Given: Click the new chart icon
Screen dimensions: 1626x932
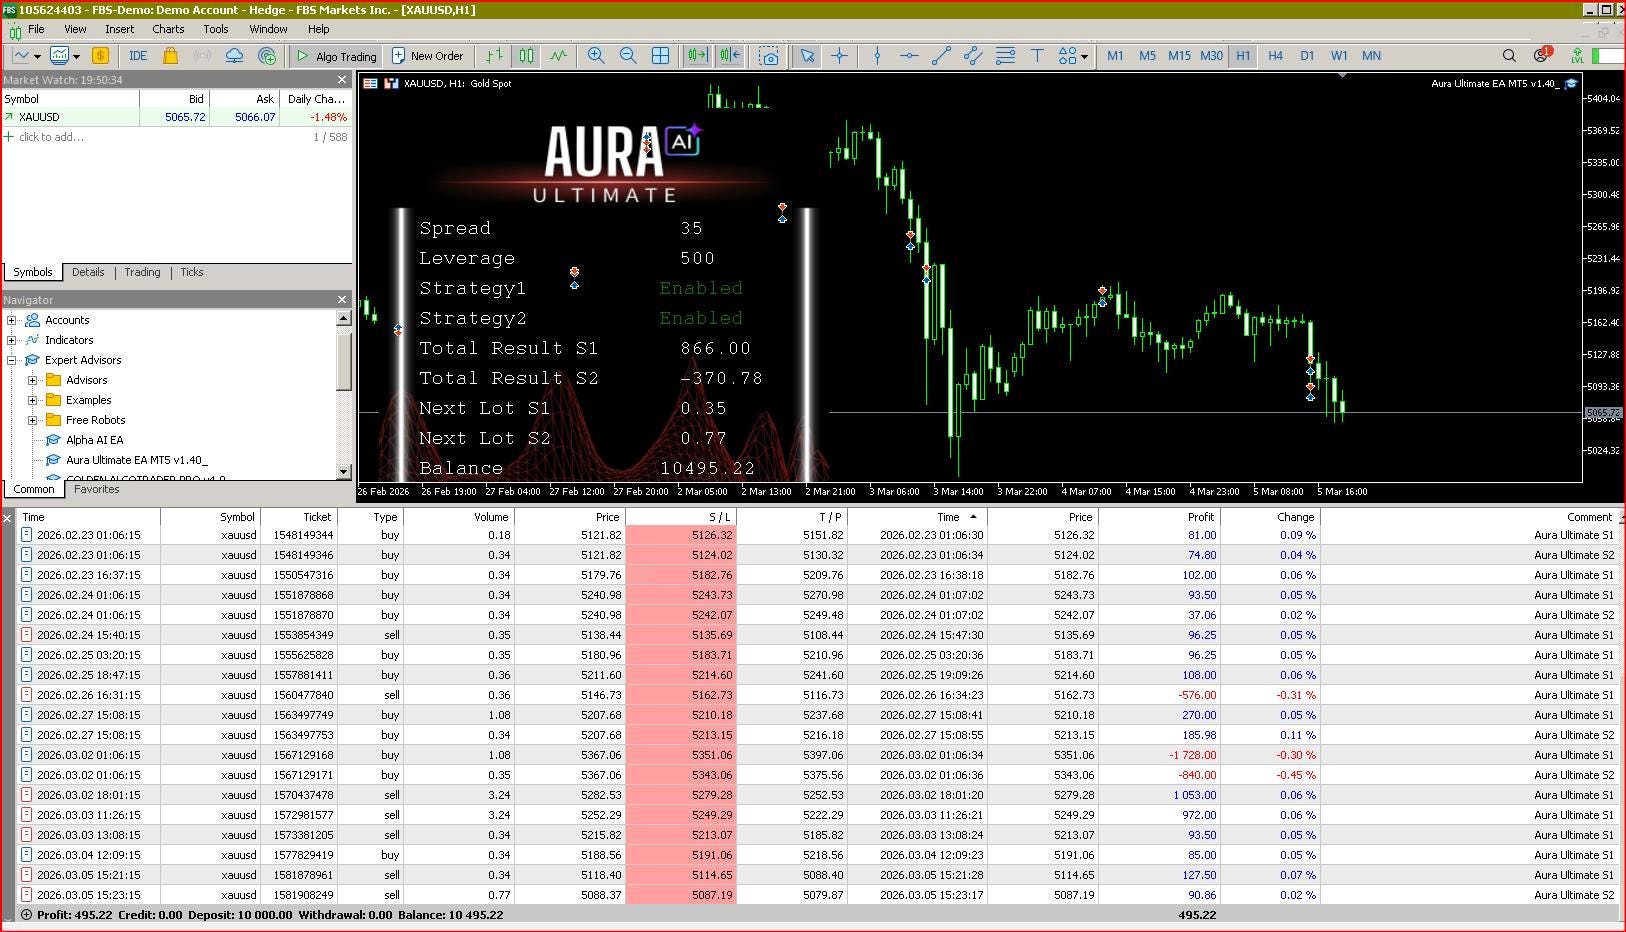Looking at the screenshot, I should pos(19,56).
